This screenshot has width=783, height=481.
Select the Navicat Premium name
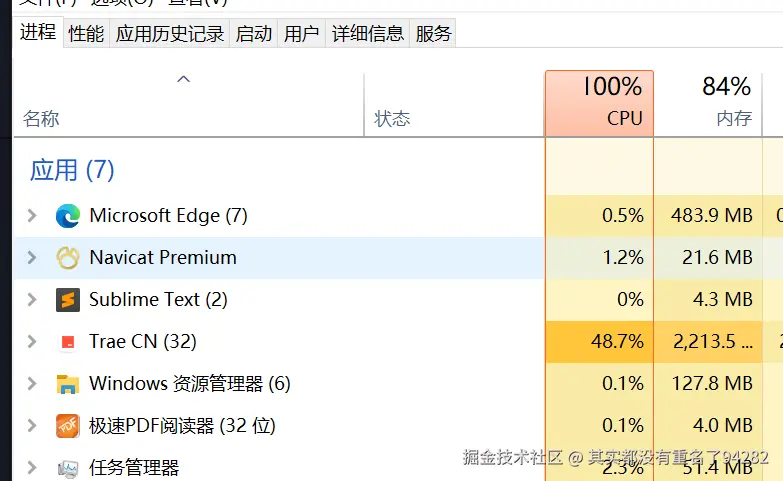(163, 258)
